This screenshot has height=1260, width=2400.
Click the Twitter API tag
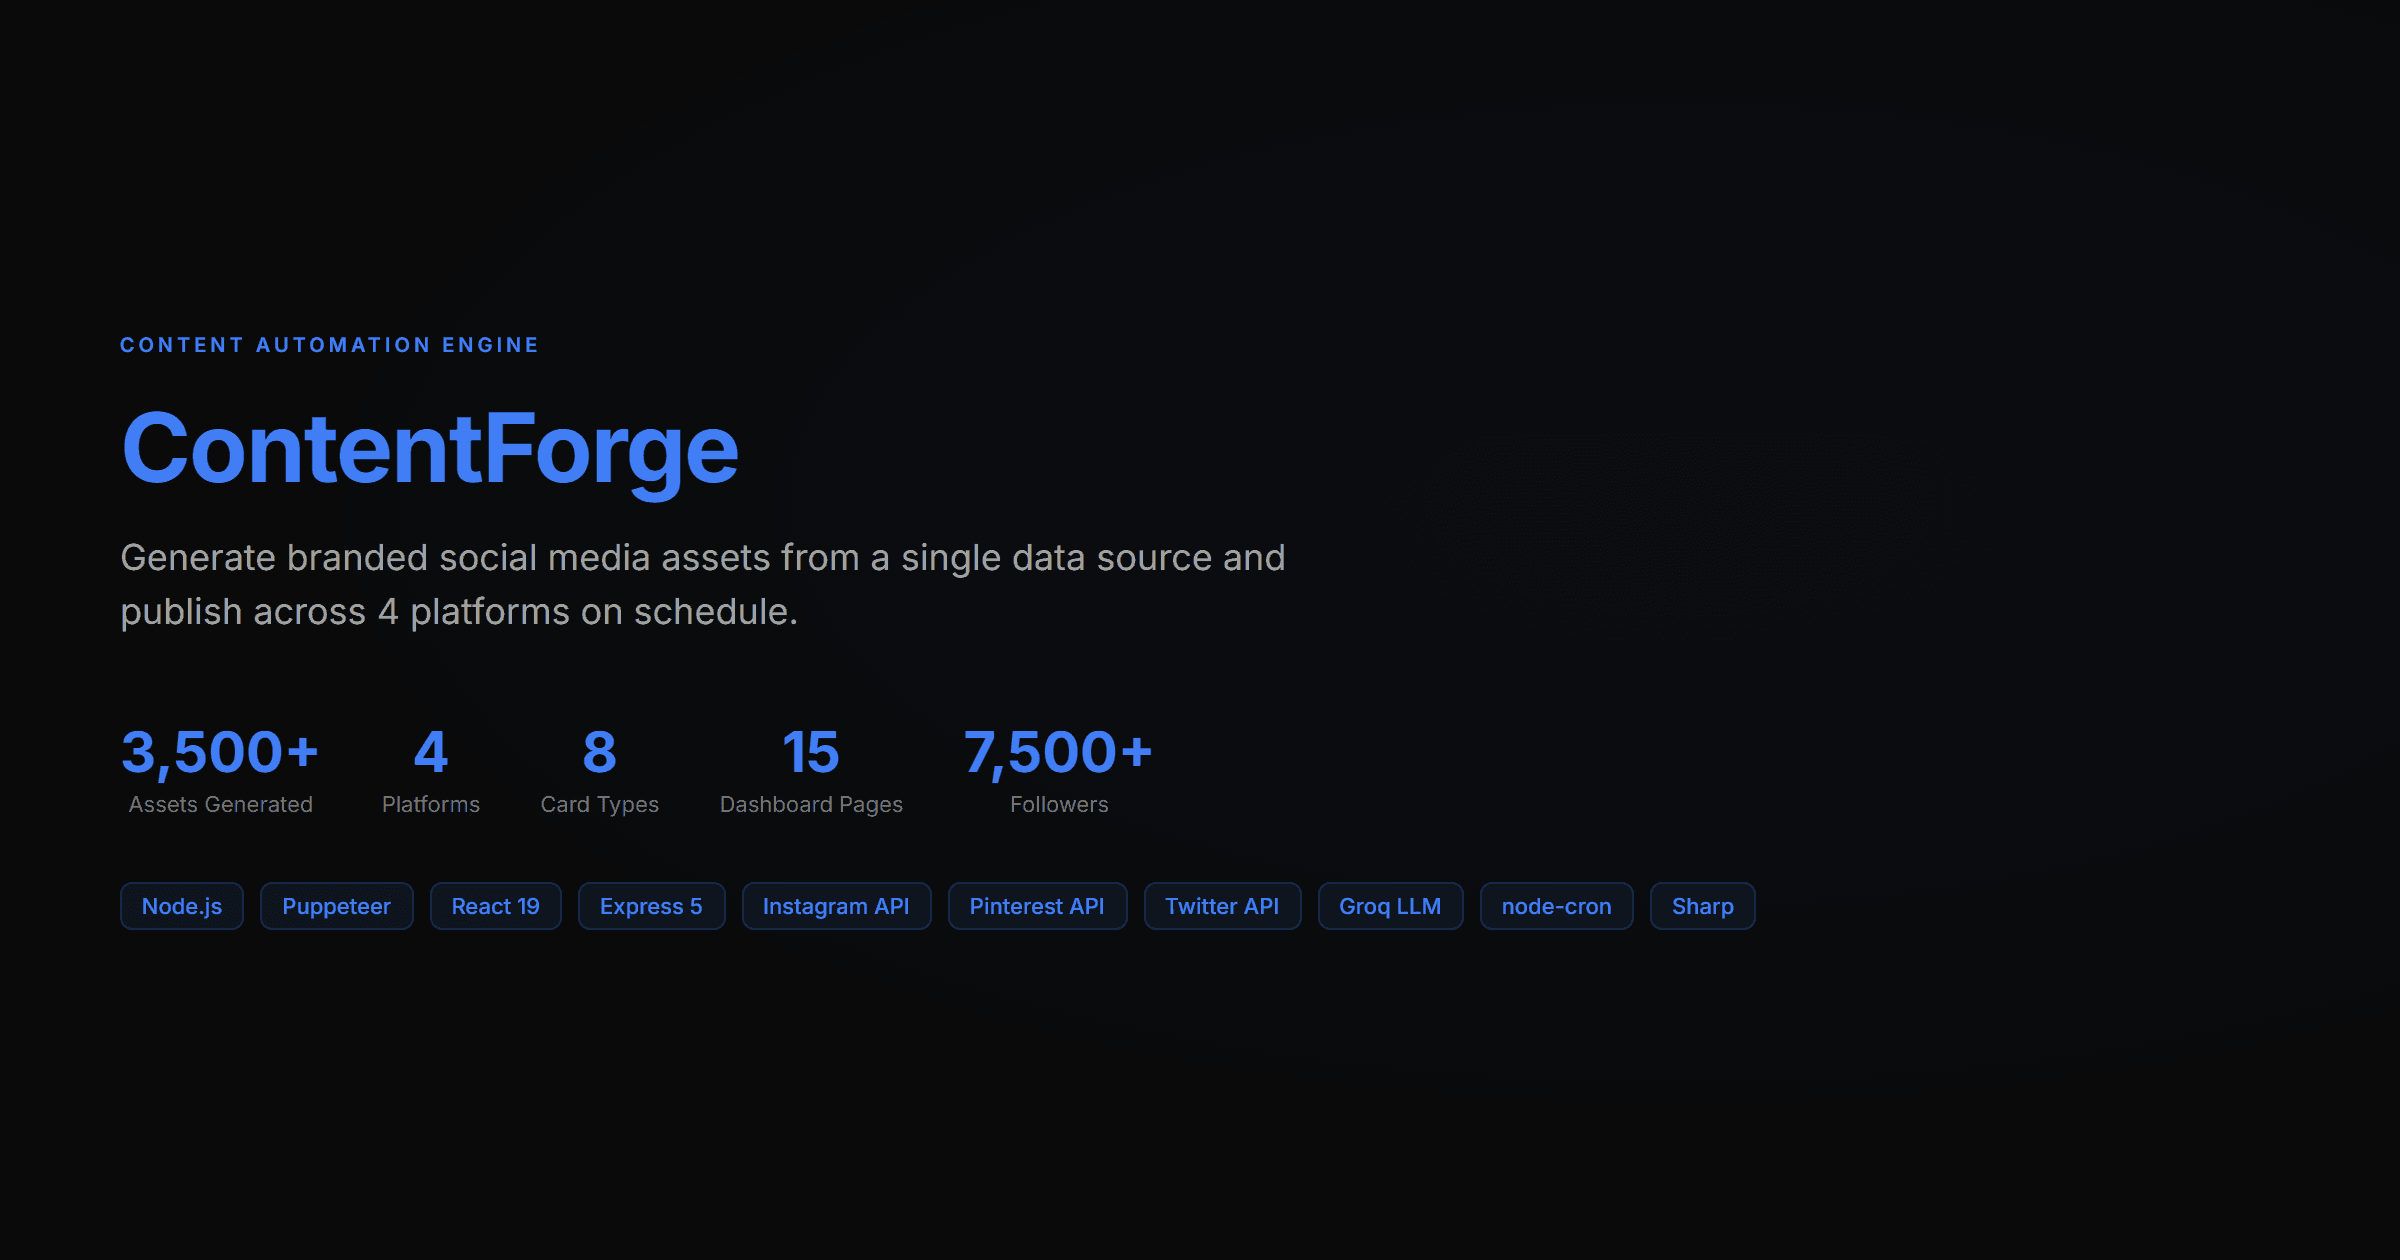point(1222,905)
